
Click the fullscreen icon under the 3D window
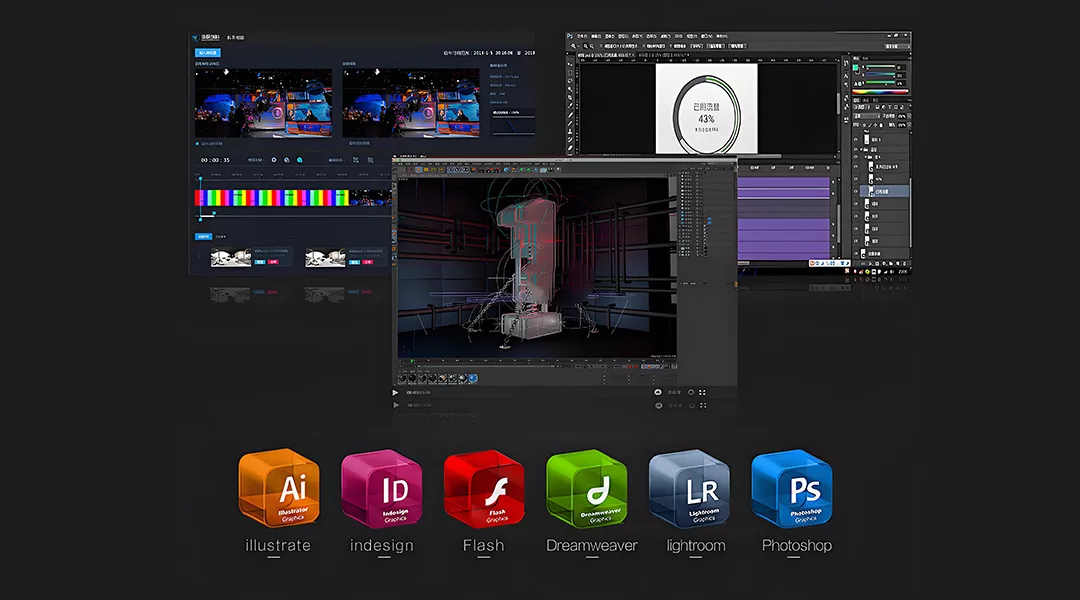pyautogui.click(x=703, y=393)
